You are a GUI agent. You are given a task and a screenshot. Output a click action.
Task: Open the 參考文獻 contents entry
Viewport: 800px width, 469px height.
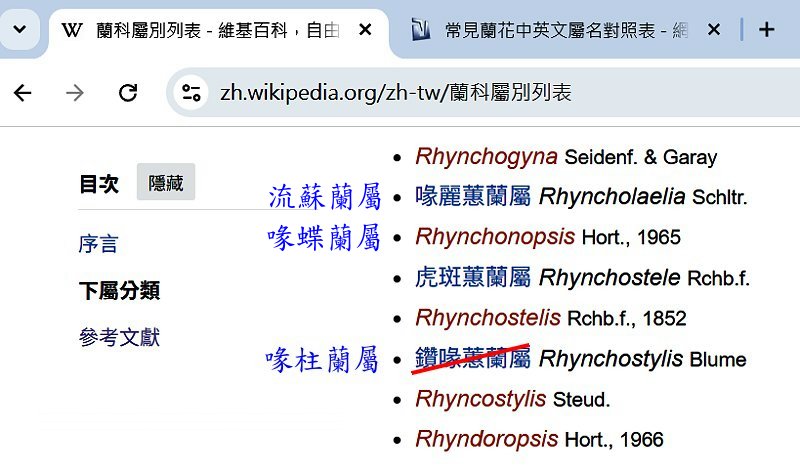point(119,338)
